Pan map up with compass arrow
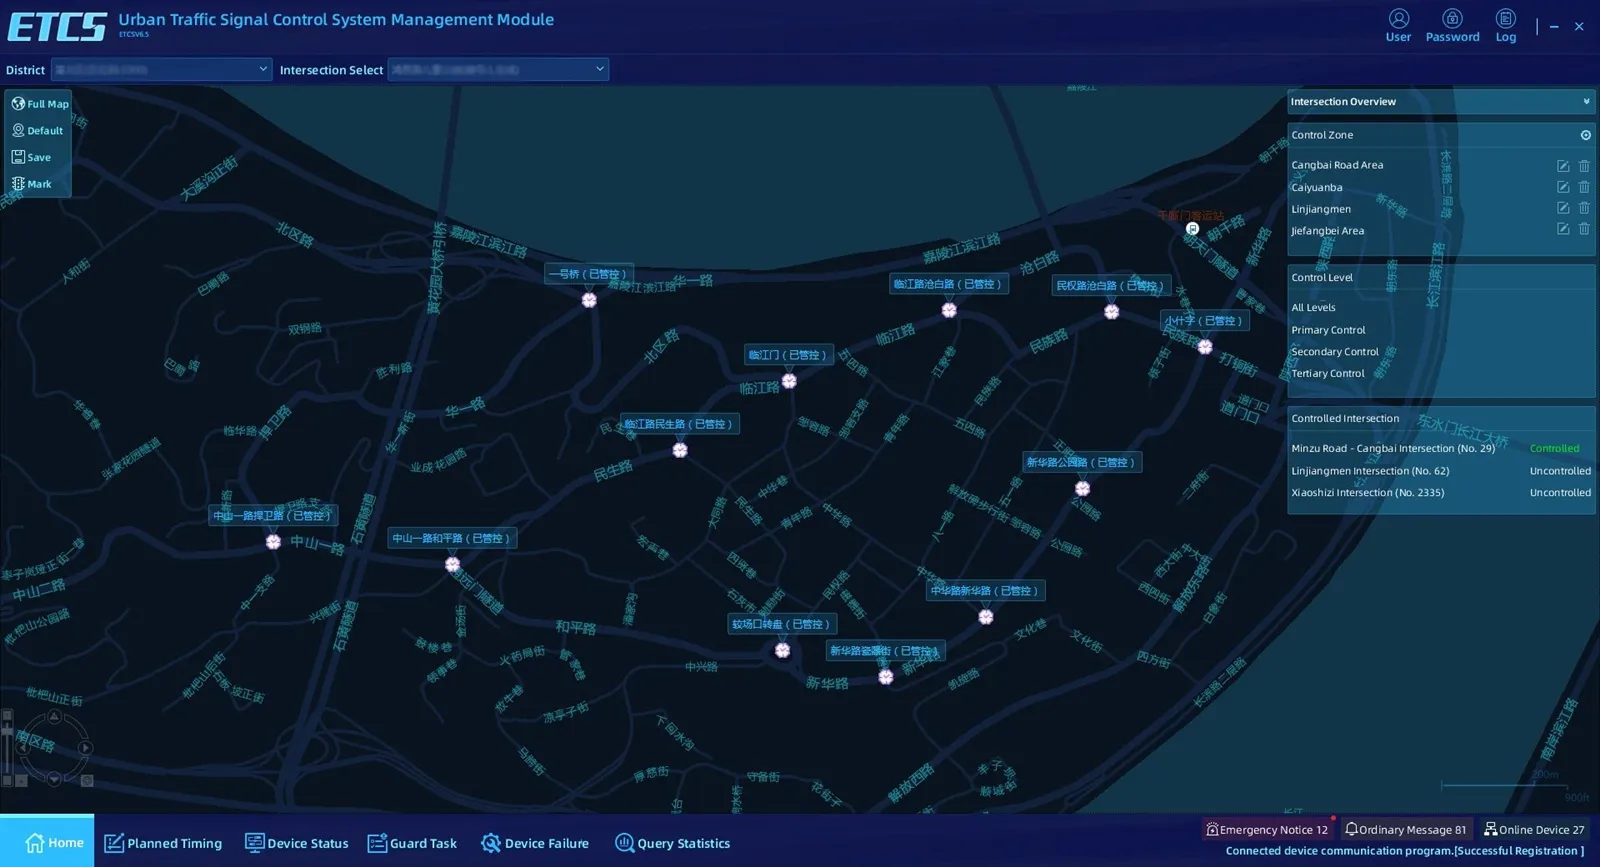This screenshot has width=1600, height=867. tap(54, 716)
